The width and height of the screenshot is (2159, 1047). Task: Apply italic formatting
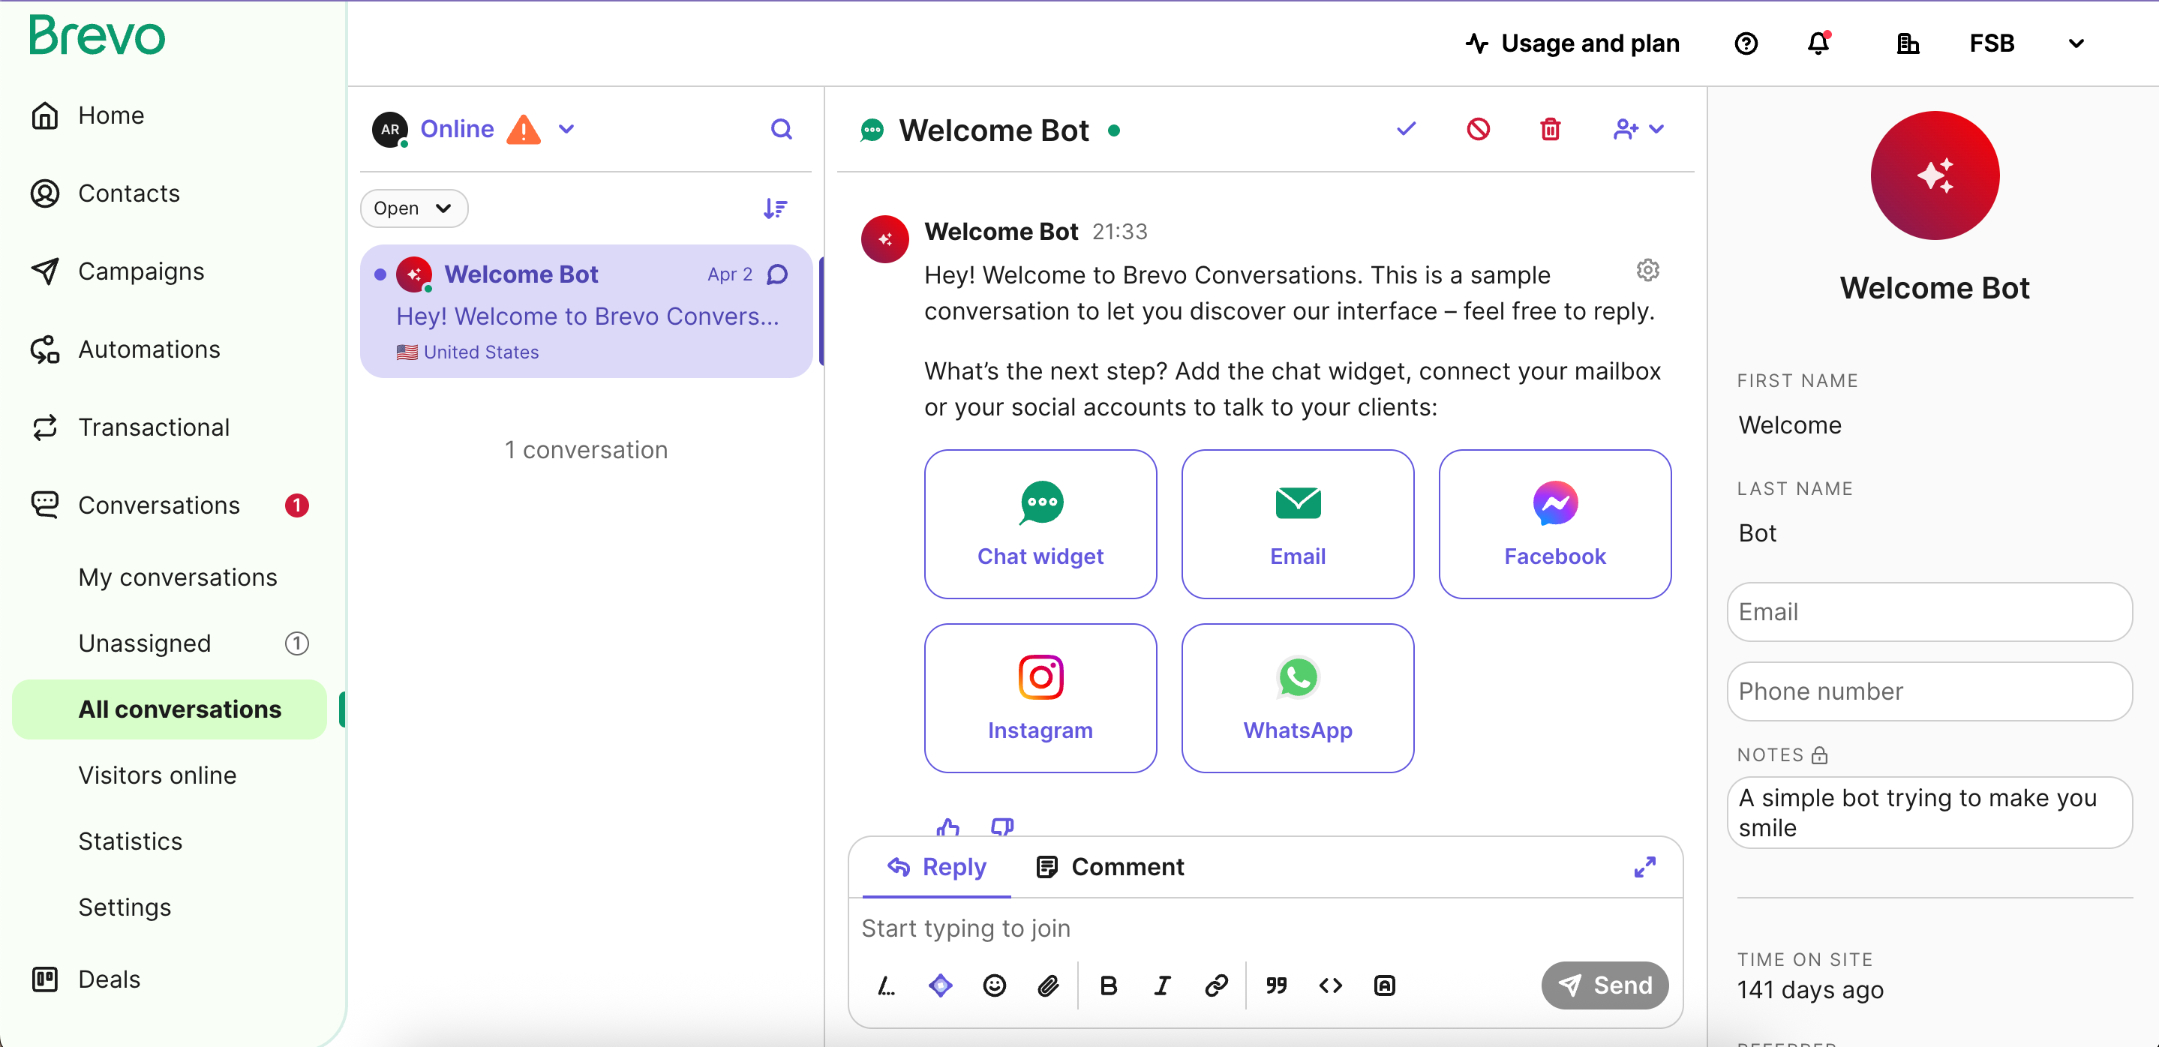[x=1162, y=986]
